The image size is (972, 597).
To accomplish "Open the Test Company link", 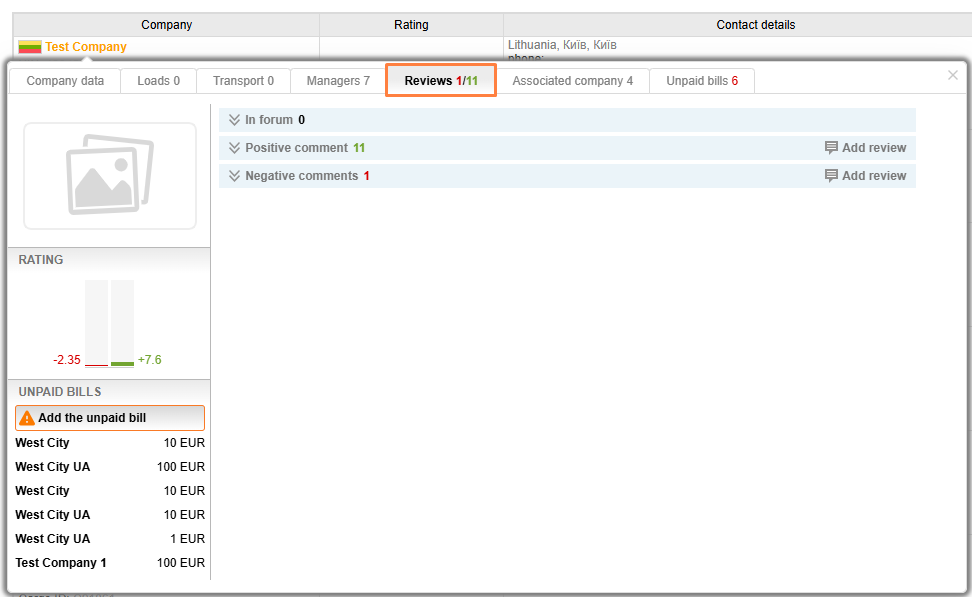I will pos(86,47).
